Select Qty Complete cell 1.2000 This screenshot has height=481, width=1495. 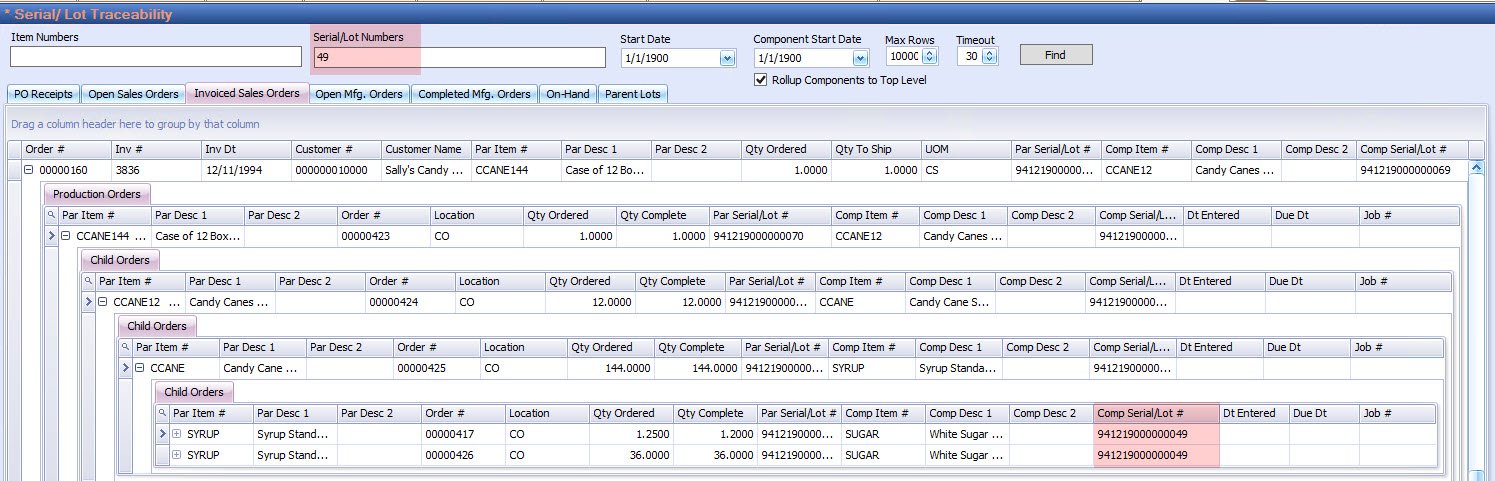coord(714,434)
